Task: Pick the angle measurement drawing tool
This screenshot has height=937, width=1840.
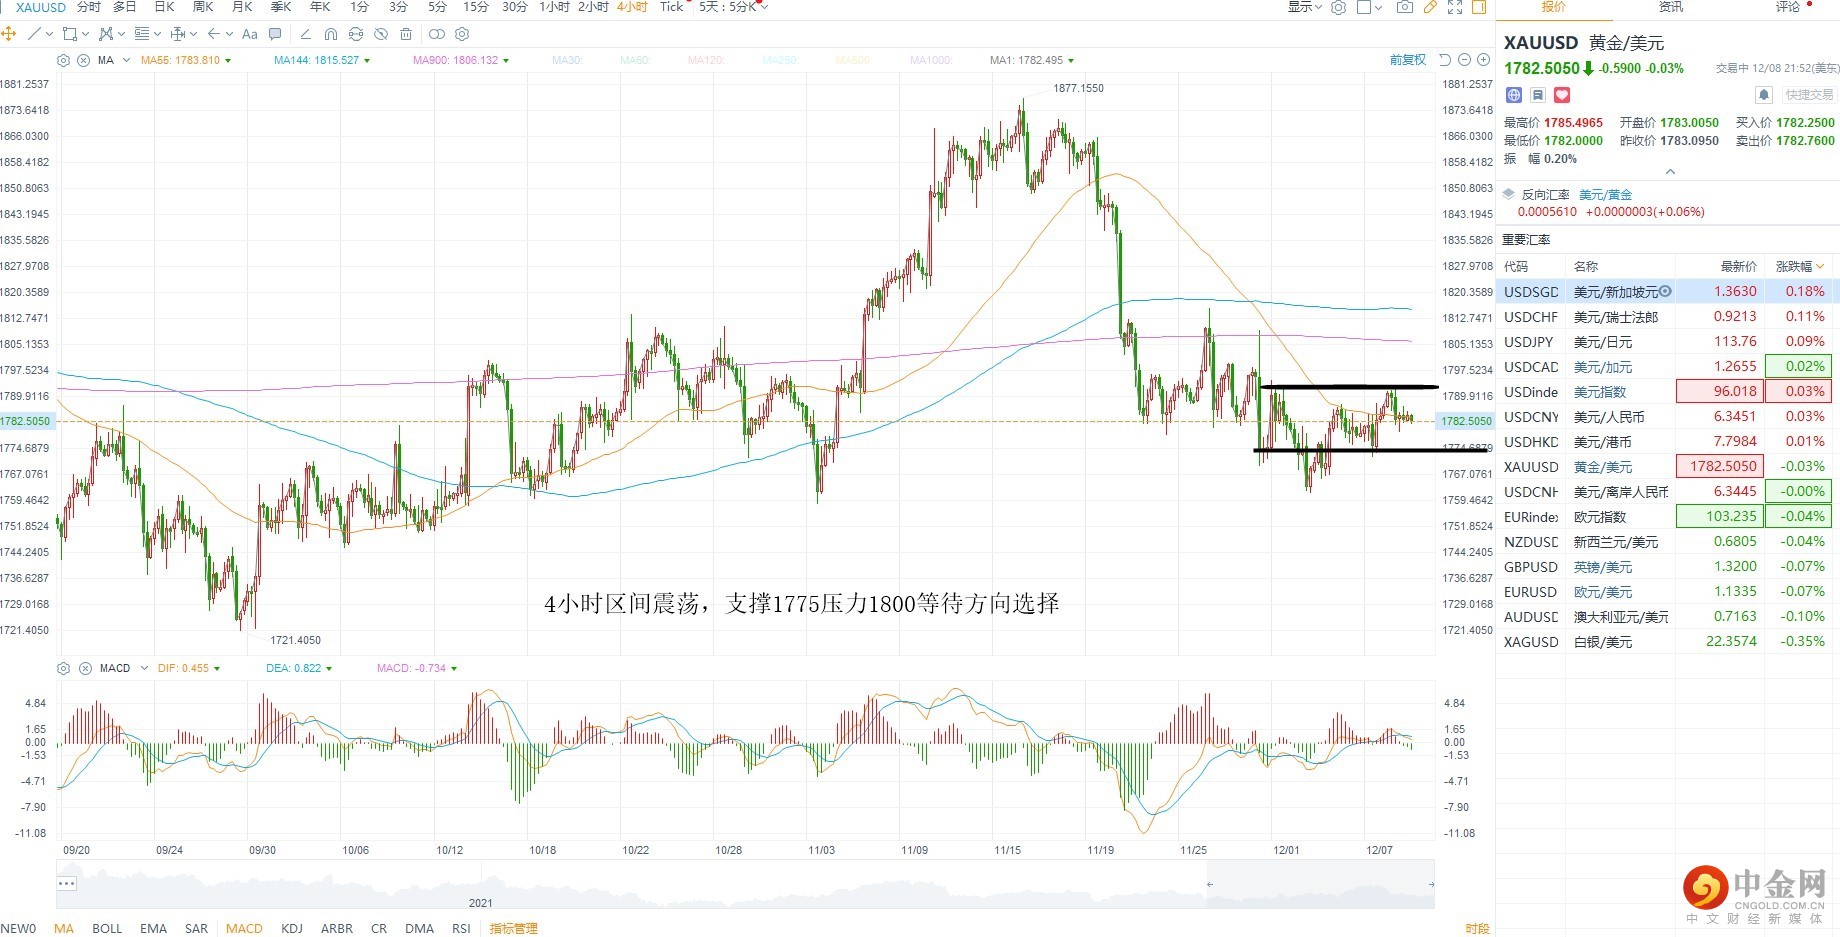Action: (306, 34)
